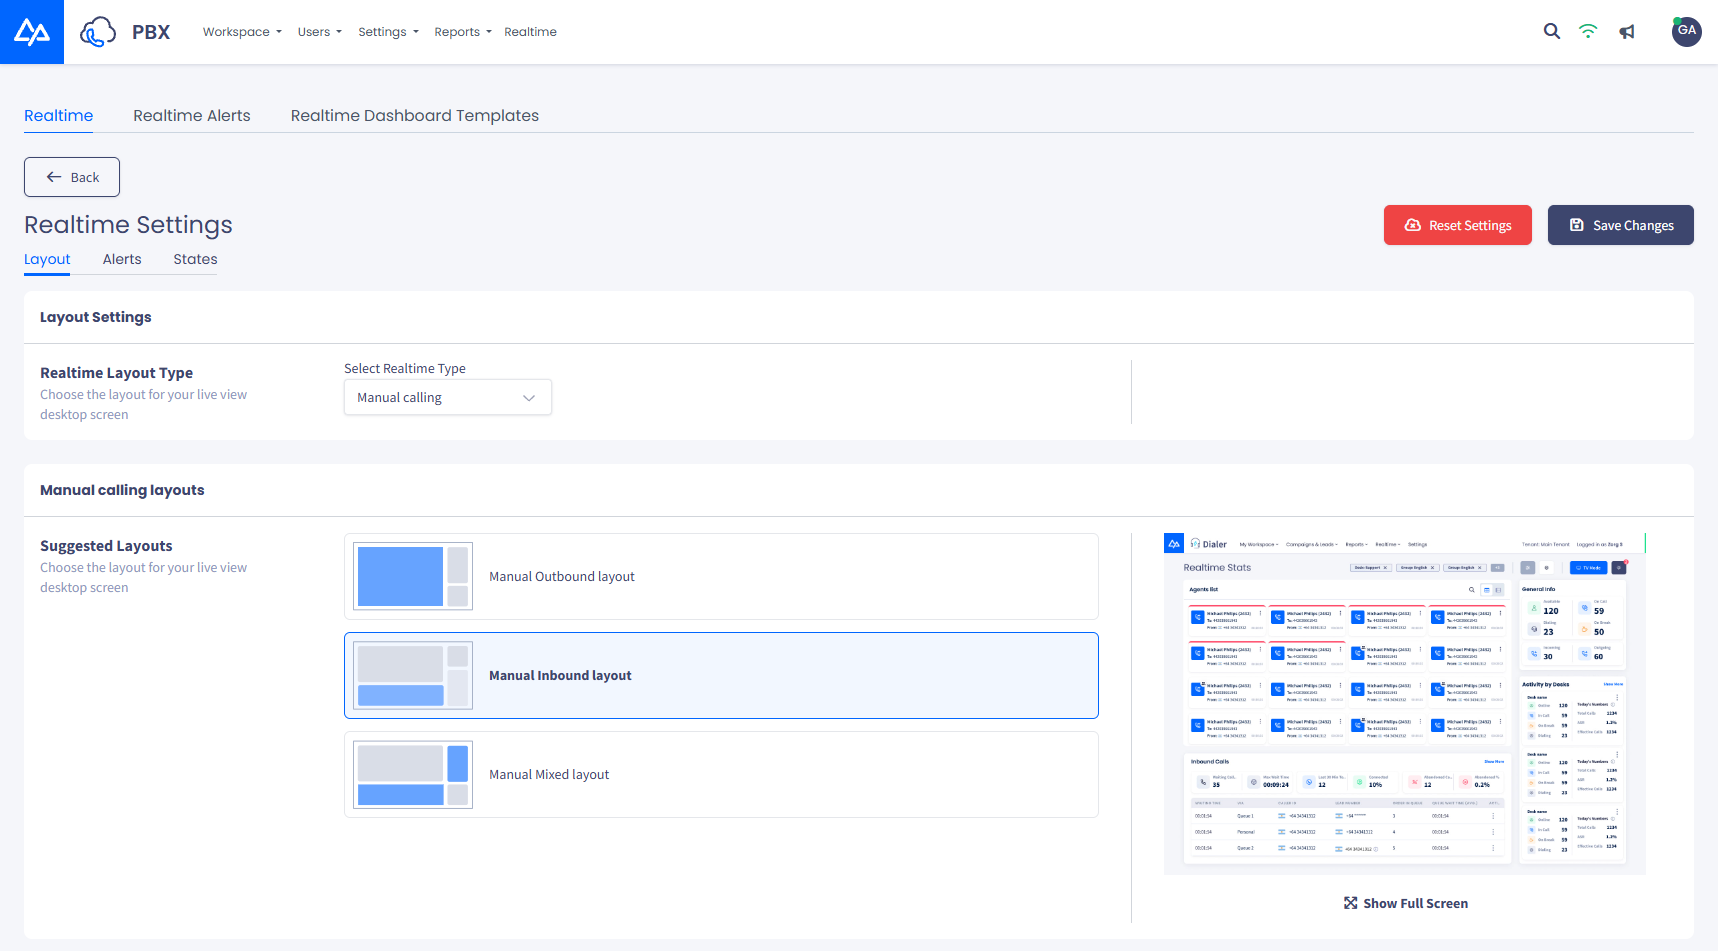Viewport: 1718px width, 951px height.
Task: Click the Manual Outbound layout thumbnail image
Action: (x=413, y=576)
